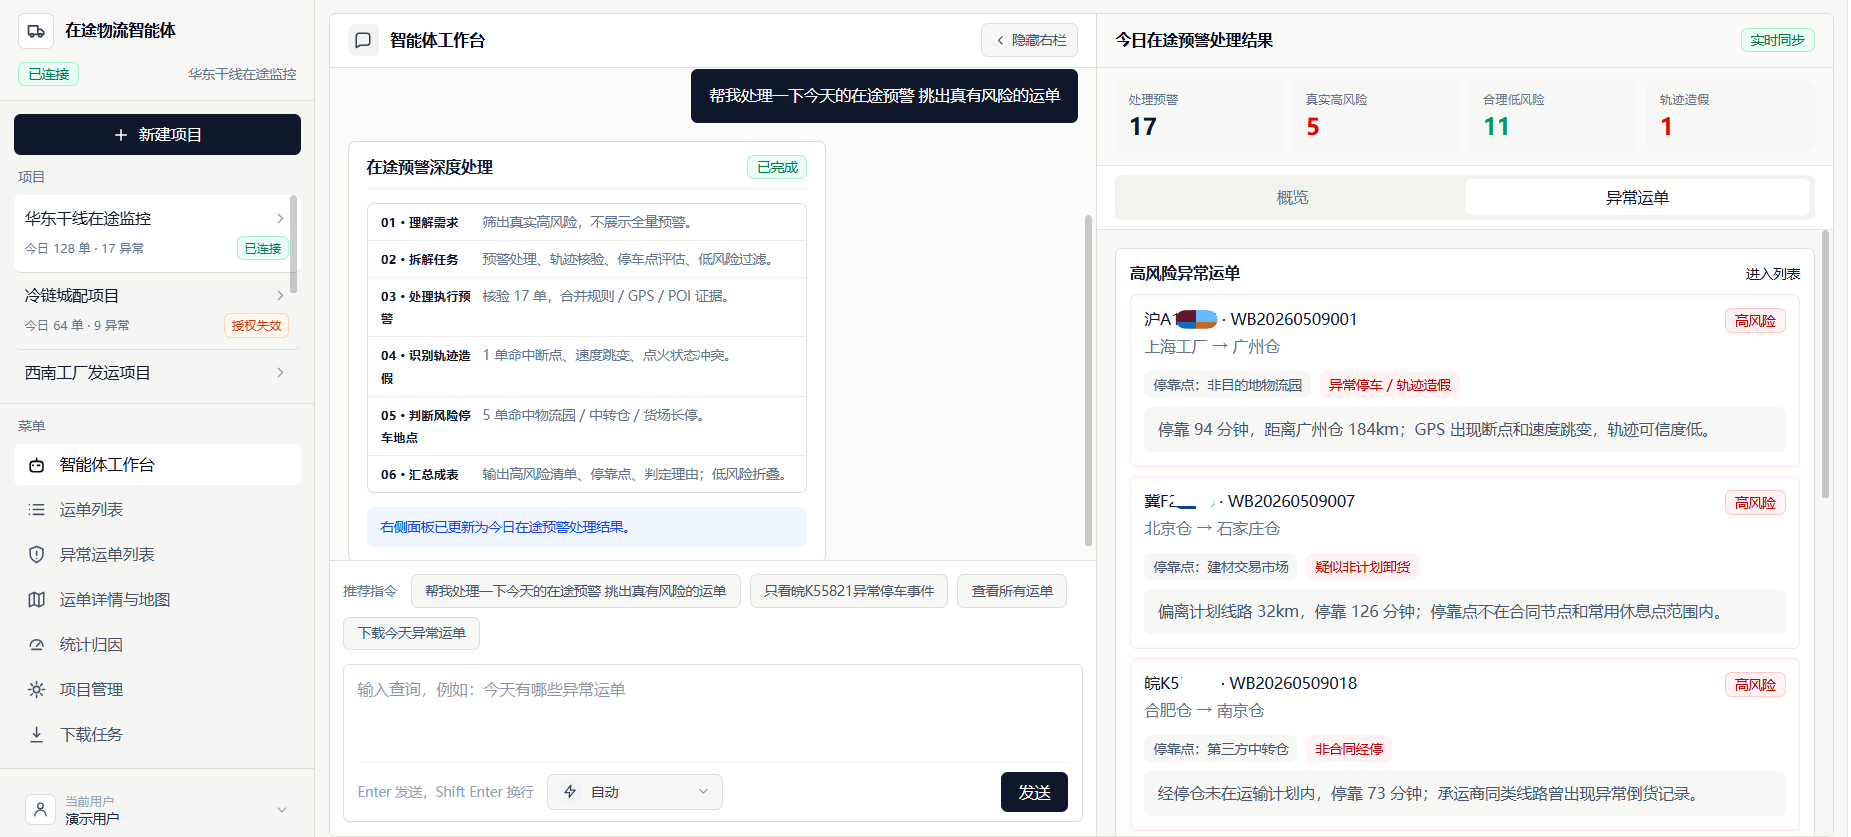
Task: Select the 冷链城配项目 project card
Action: point(152,310)
